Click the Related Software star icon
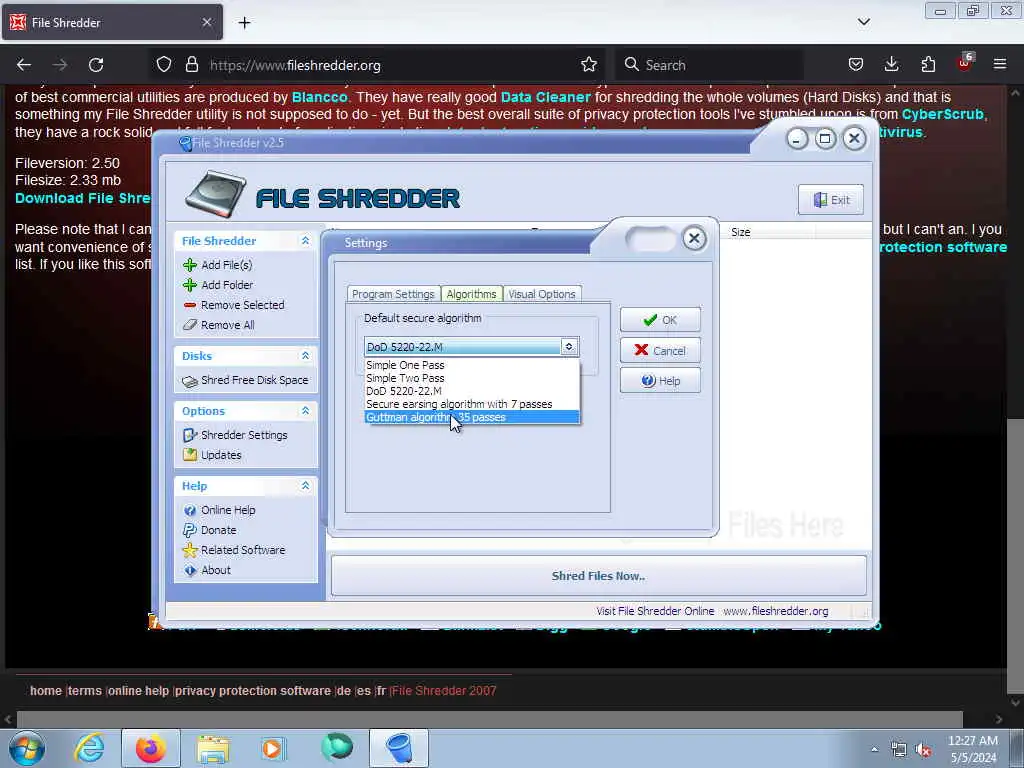 coord(190,550)
